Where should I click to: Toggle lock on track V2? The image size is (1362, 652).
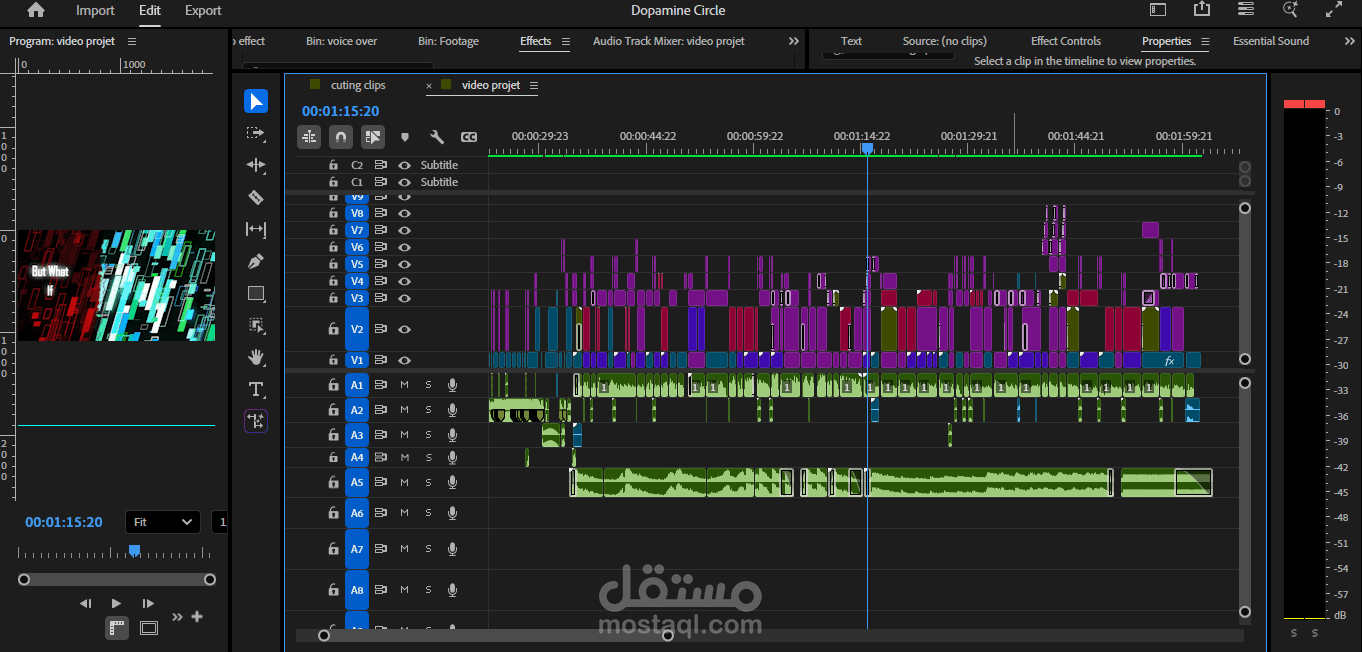[334, 329]
